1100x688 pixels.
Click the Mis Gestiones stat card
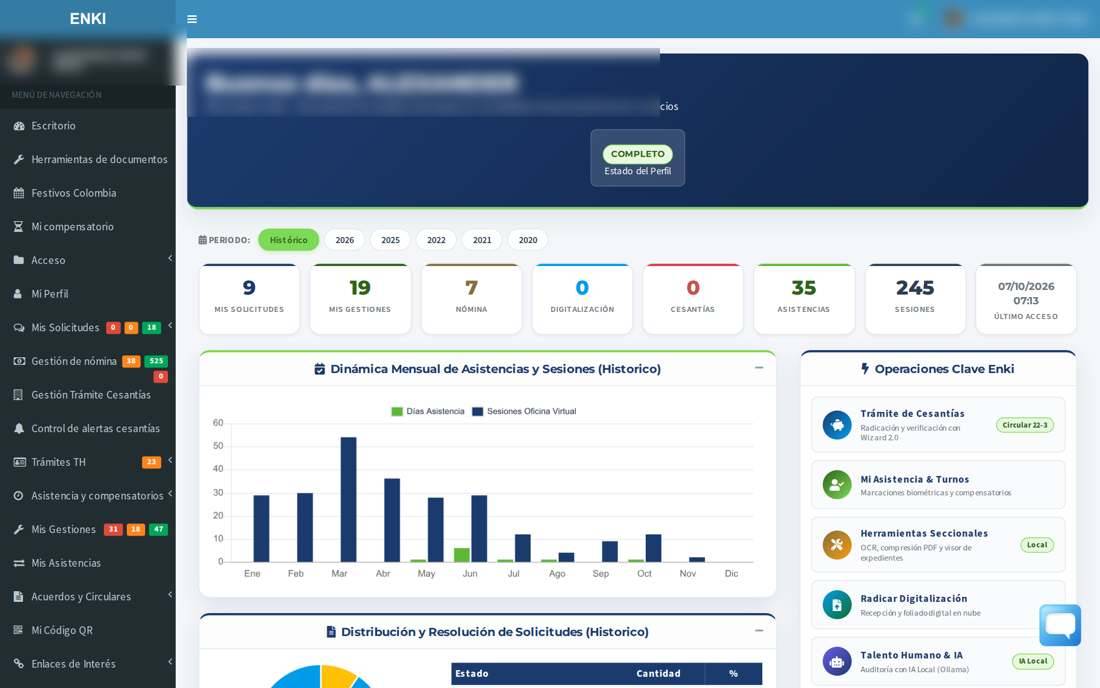[x=360, y=299]
